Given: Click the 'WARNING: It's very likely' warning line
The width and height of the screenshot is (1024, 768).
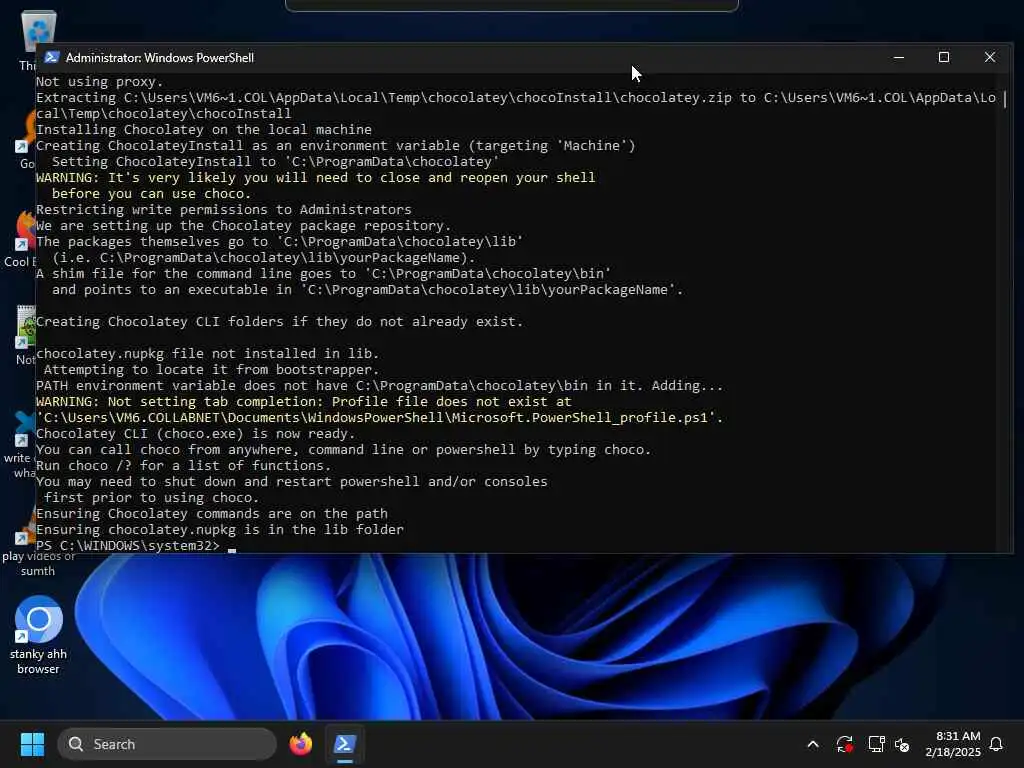Looking at the screenshot, I should pos(315,178).
